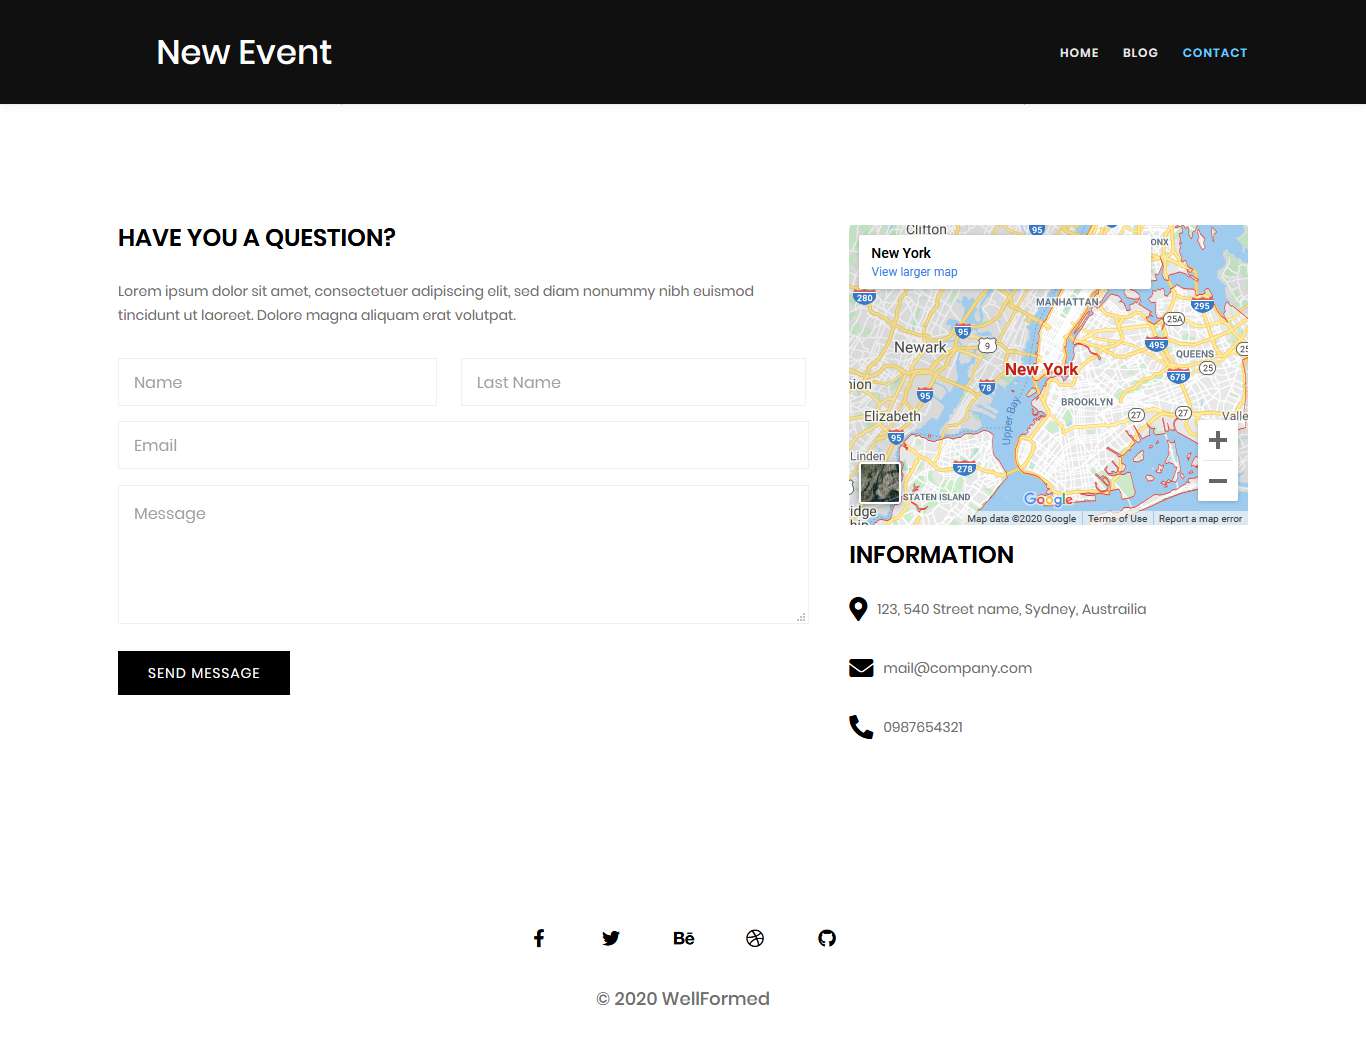Click the map zoom out minus button
The width and height of the screenshot is (1366, 1052).
click(x=1217, y=481)
